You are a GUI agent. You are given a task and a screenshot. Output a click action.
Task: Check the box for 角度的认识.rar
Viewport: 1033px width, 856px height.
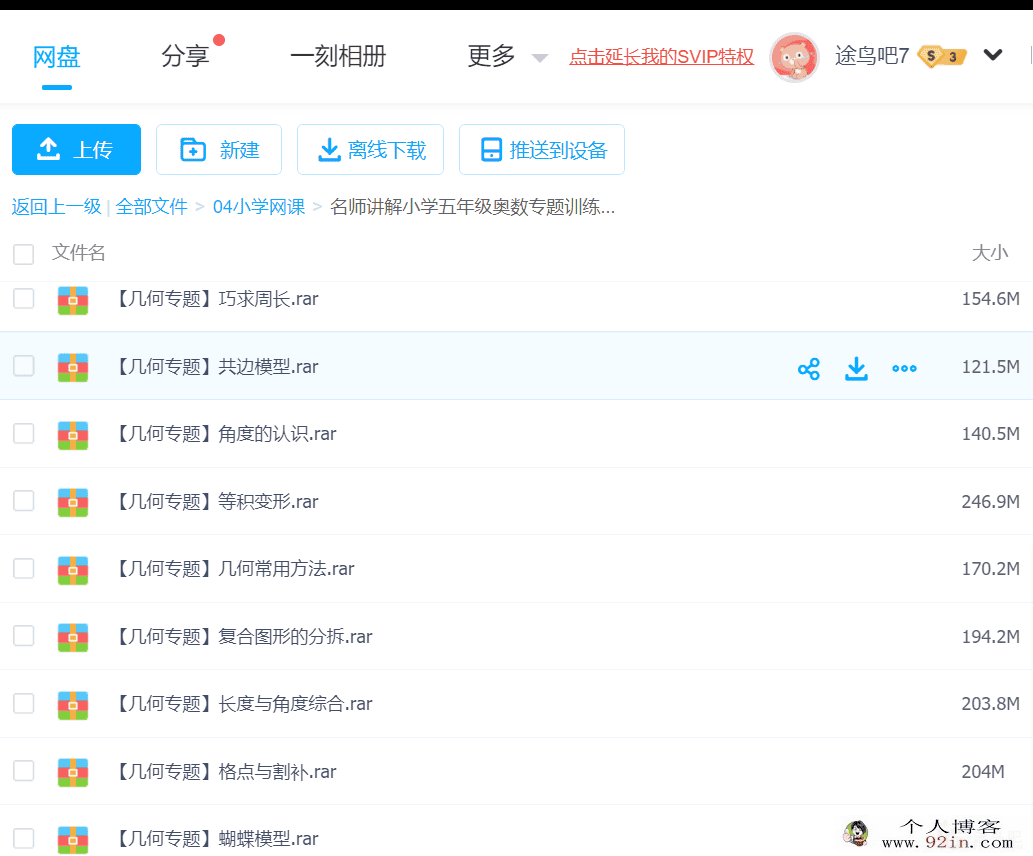[24, 434]
